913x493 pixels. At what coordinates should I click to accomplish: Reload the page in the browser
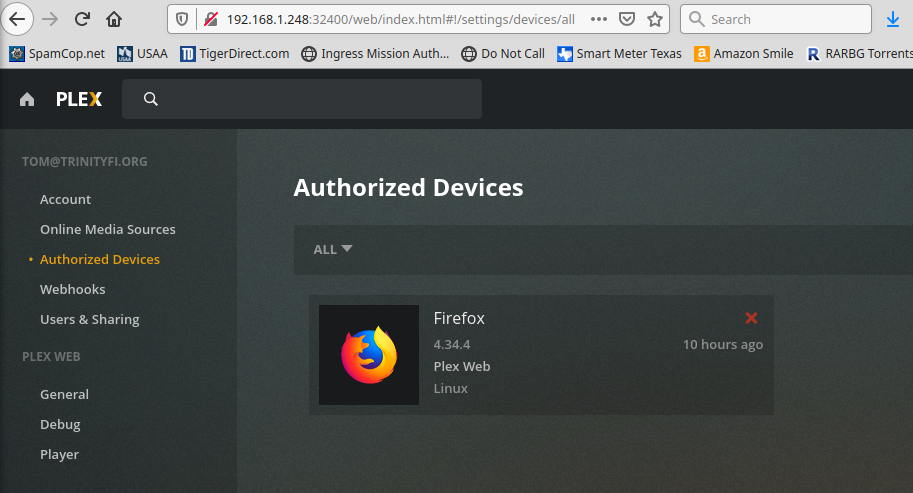[82, 19]
